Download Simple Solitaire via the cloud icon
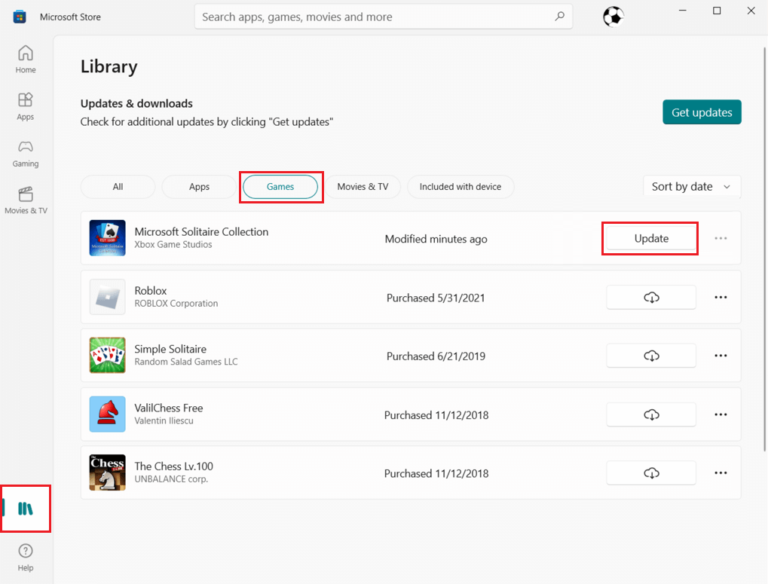 coord(651,356)
